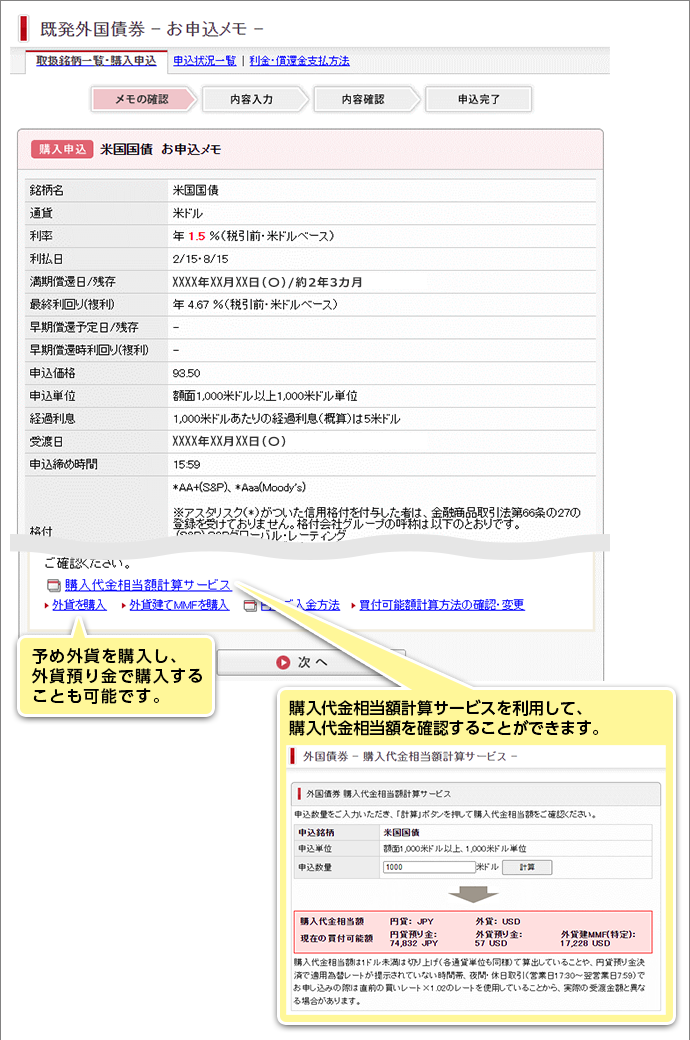Click the 年 4.67 % final yield value
The width and height of the screenshot is (690, 1040).
[255, 305]
